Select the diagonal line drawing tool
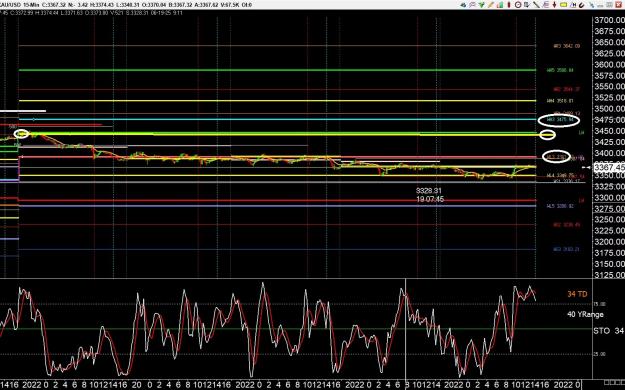The image size is (625, 390). [537, 5]
